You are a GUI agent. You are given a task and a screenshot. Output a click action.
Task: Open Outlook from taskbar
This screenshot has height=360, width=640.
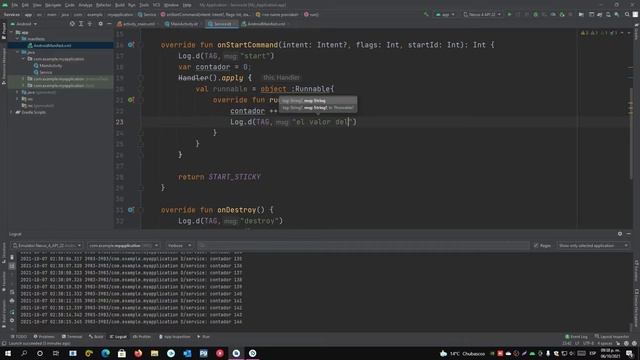click(187, 353)
